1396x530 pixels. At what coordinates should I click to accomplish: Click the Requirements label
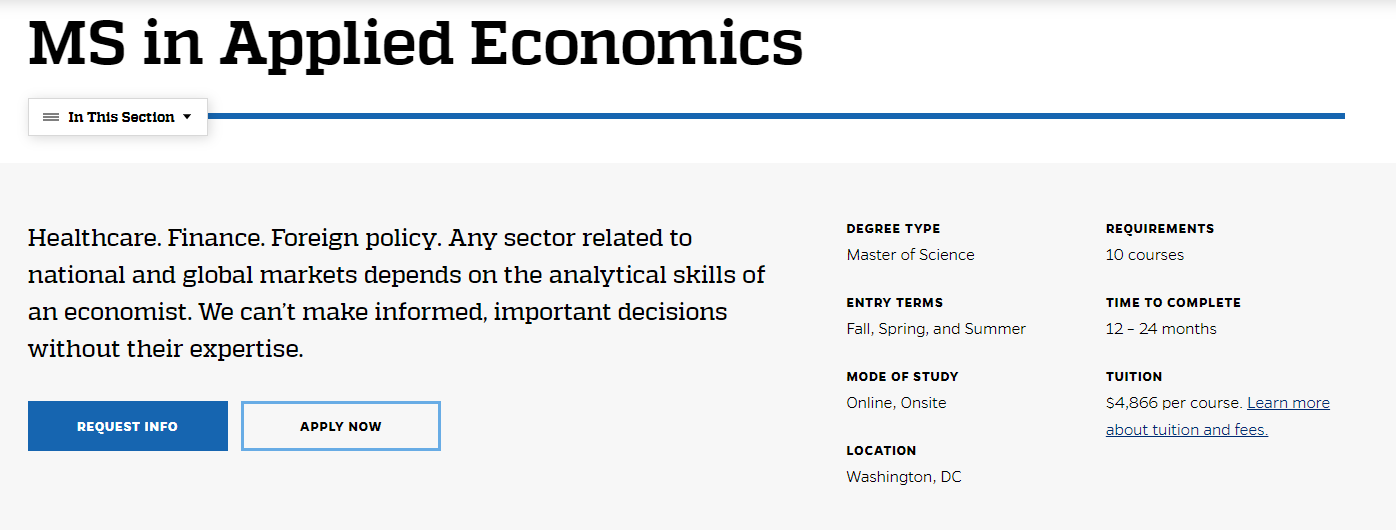[x=1160, y=229]
